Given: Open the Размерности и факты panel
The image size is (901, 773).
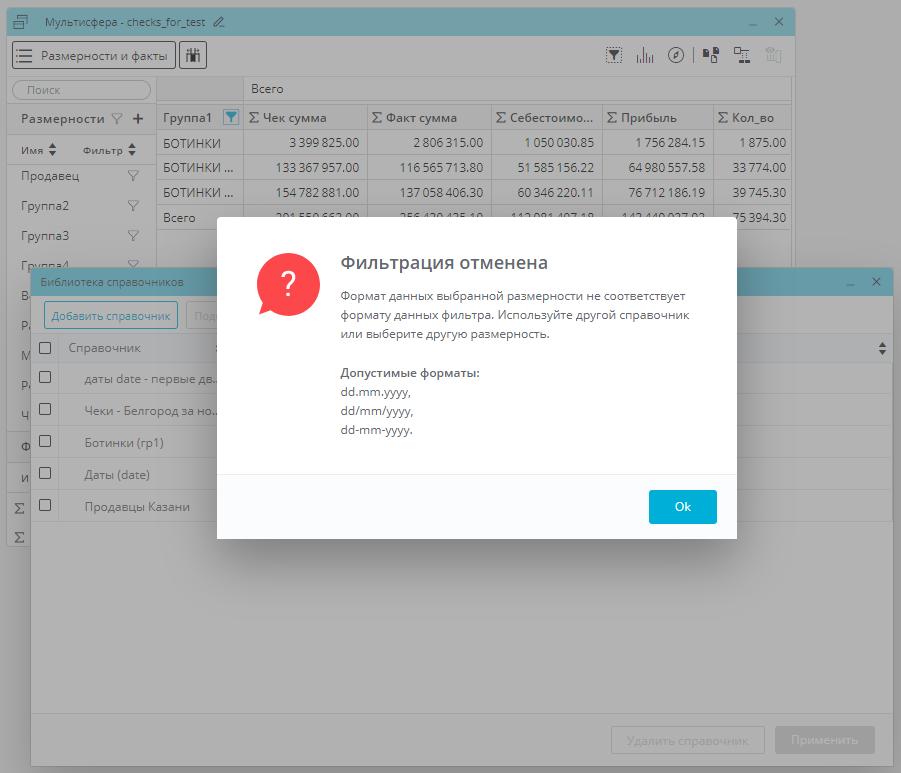Looking at the screenshot, I should 94,56.
